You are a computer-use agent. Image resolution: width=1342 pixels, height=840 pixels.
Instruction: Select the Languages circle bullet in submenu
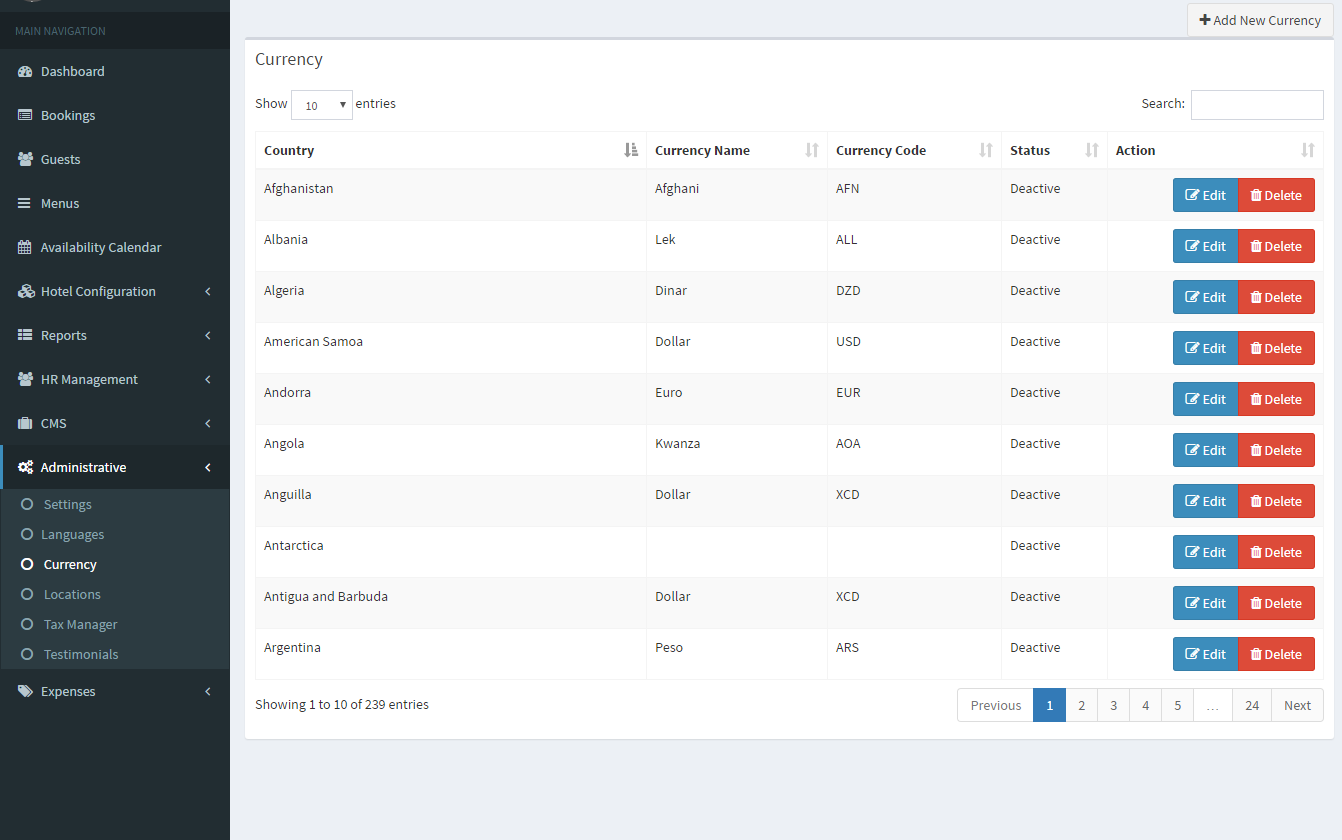pos(27,535)
